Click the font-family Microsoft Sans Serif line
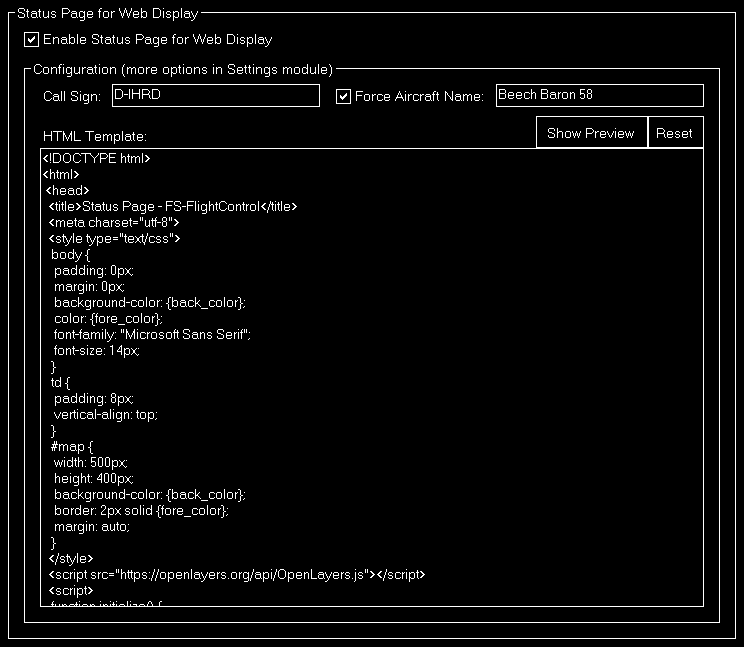 pyautogui.click(x=152, y=335)
